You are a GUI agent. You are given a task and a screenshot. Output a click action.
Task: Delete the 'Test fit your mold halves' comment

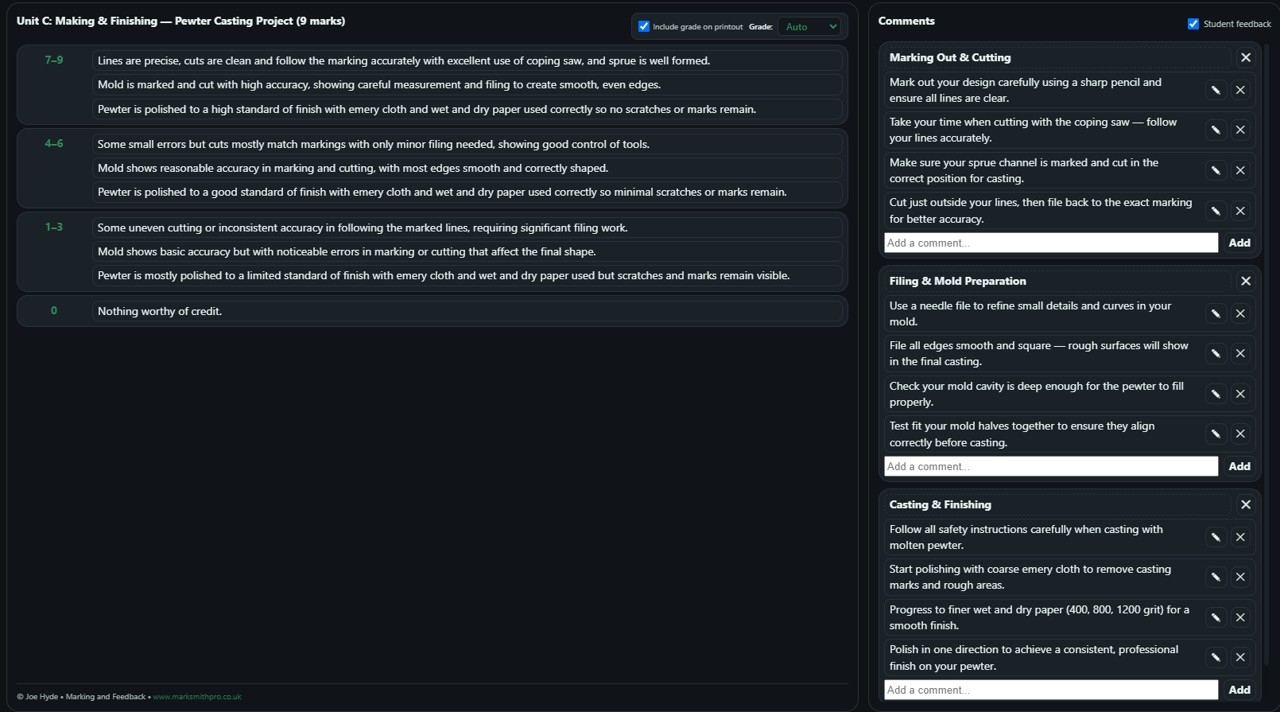tap(1240, 434)
